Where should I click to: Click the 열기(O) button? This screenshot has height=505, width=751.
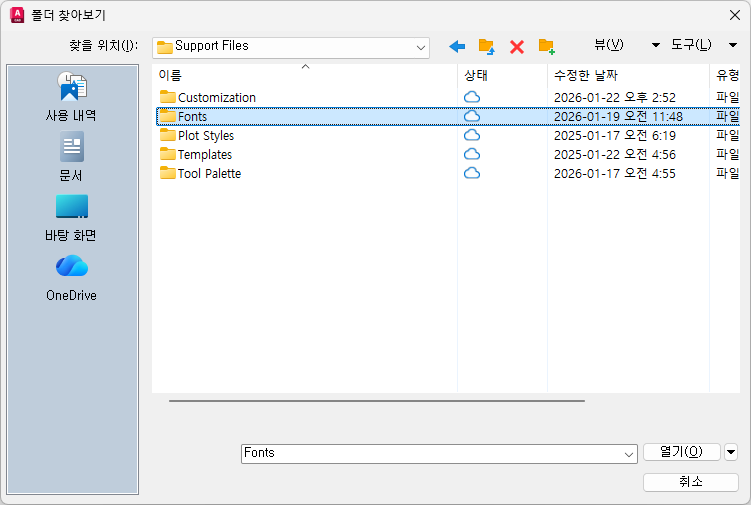(682, 452)
